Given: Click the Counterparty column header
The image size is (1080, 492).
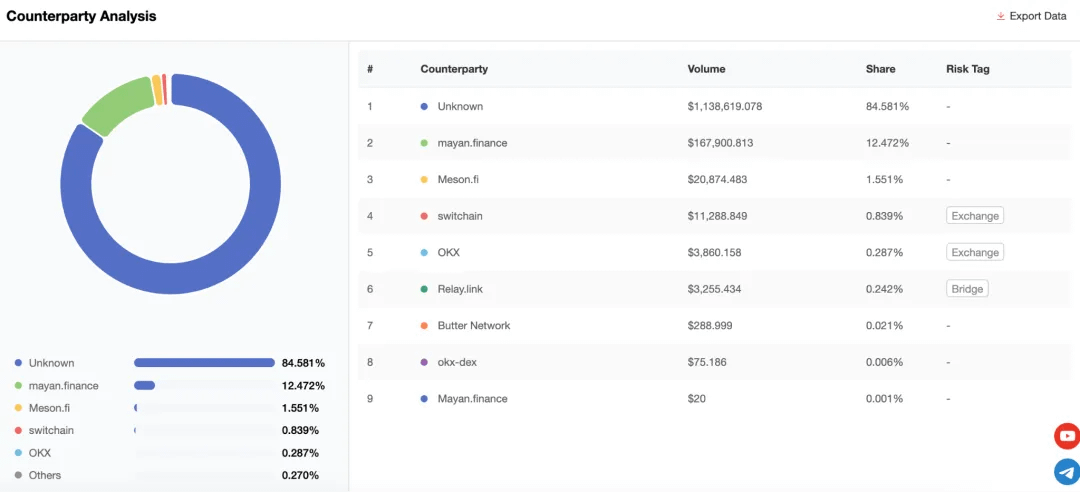Looking at the screenshot, I should click(x=454, y=69).
